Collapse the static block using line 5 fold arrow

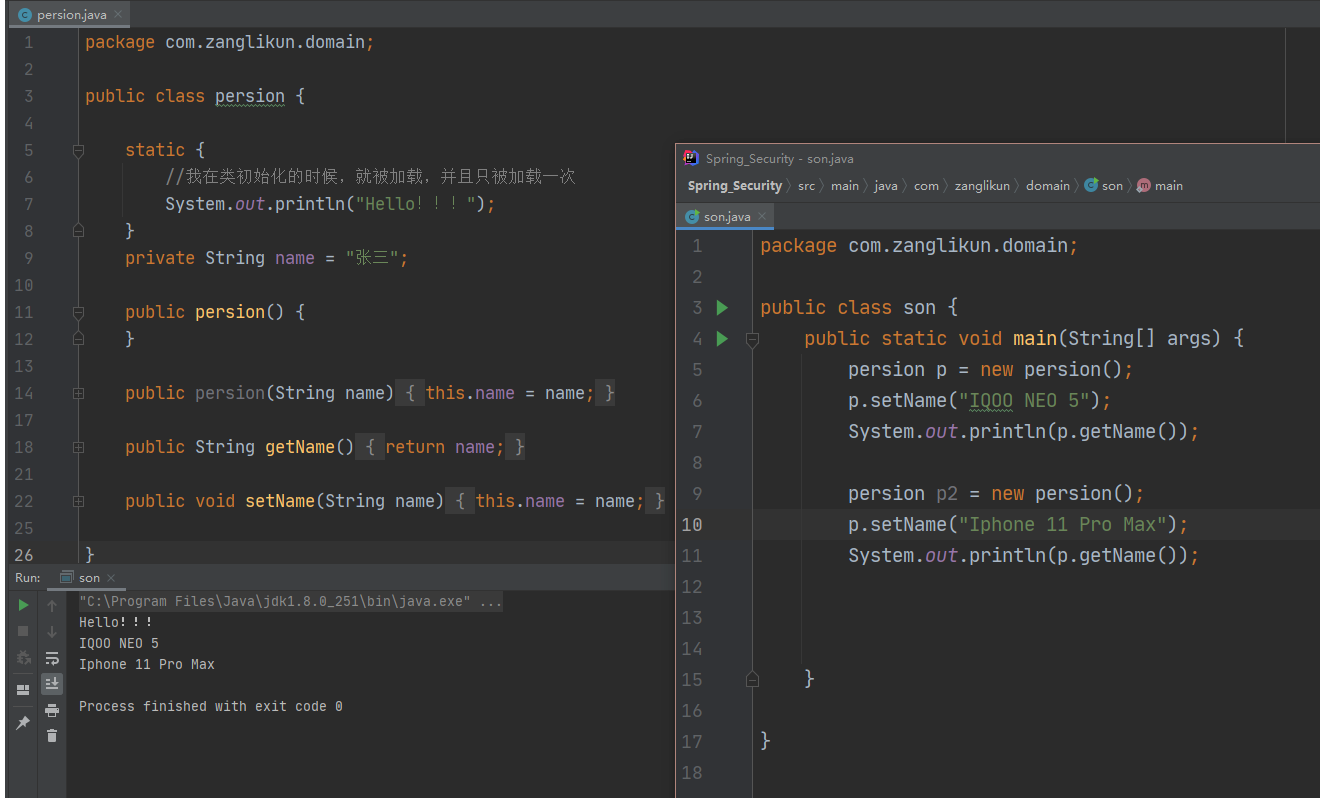(x=78, y=150)
